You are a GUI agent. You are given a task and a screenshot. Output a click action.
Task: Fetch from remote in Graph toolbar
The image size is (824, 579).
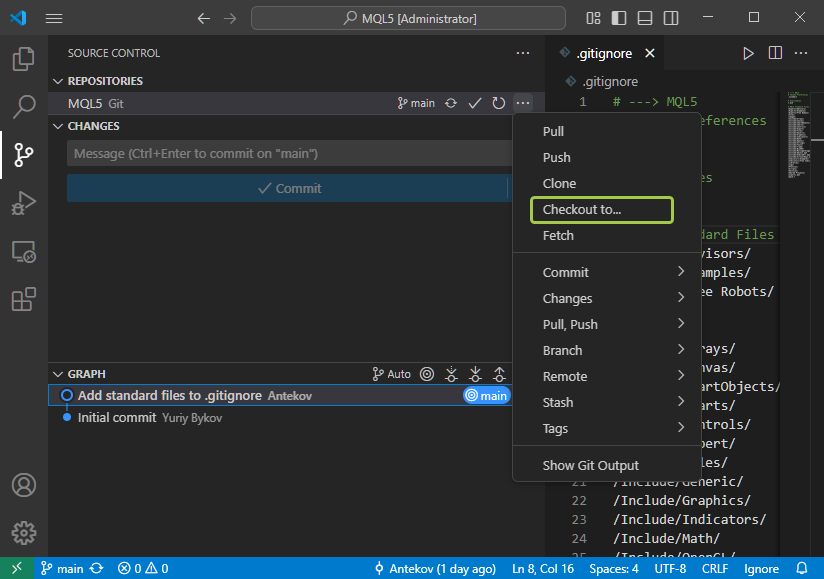coord(451,374)
